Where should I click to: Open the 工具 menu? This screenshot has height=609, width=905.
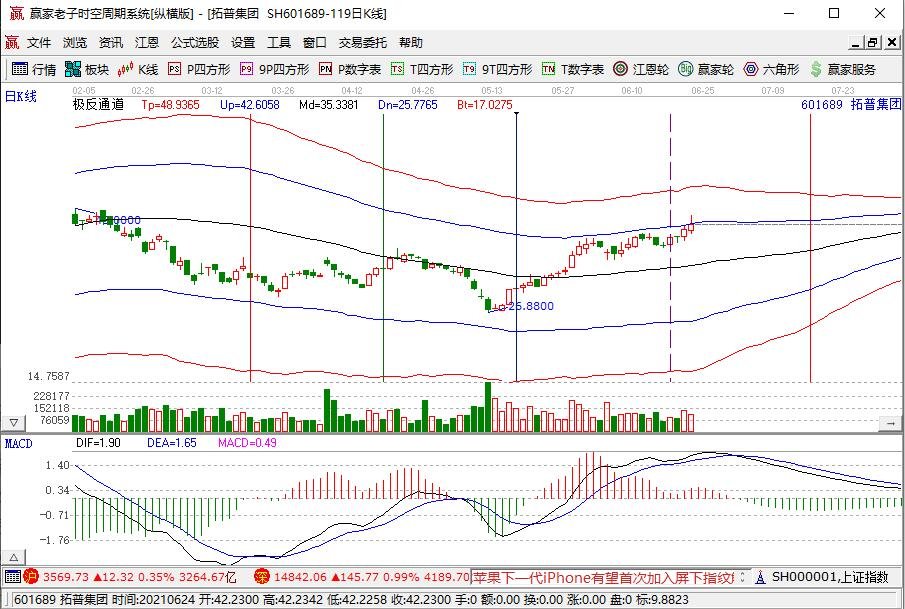tap(279, 42)
